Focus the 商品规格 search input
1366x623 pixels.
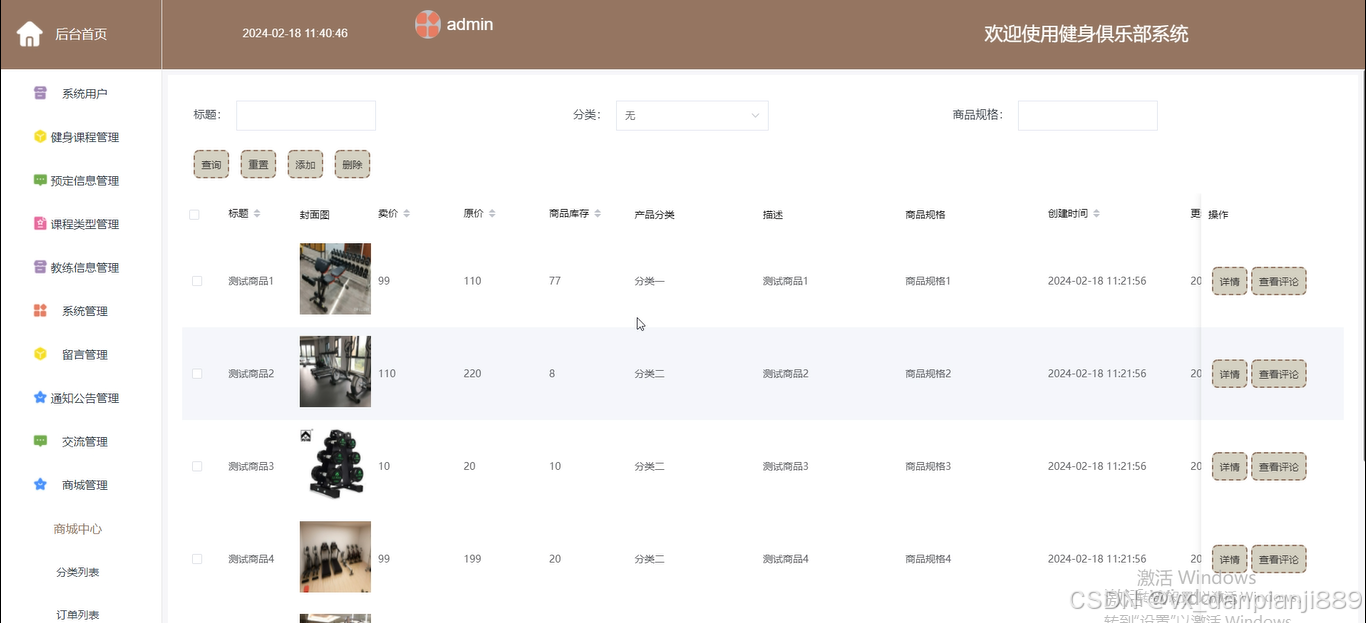click(1088, 115)
